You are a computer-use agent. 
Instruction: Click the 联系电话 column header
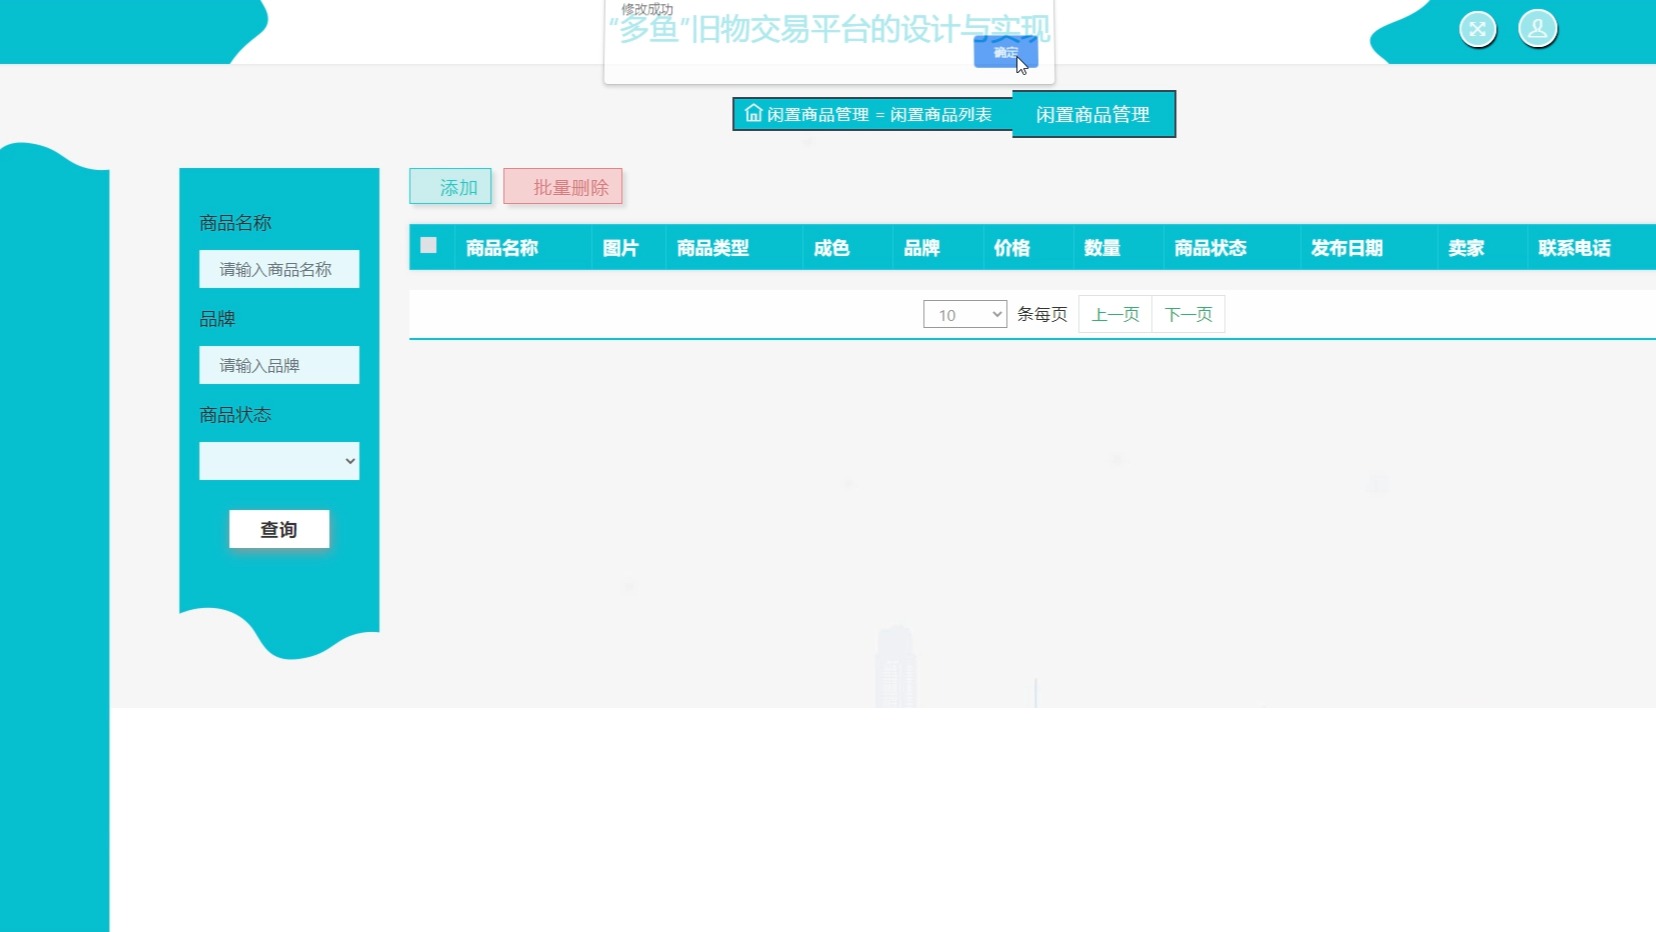point(1574,248)
